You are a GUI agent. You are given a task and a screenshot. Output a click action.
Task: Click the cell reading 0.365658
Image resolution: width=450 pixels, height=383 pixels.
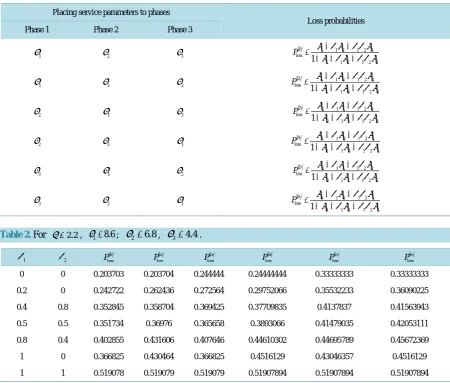click(209, 323)
